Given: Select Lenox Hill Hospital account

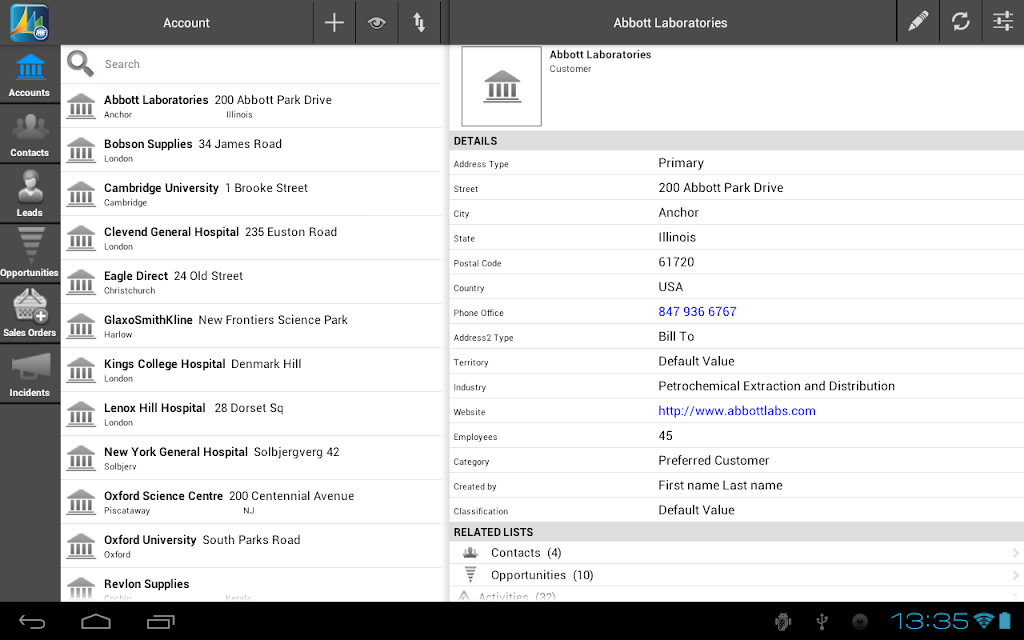Looking at the screenshot, I should click(x=251, y=413).
